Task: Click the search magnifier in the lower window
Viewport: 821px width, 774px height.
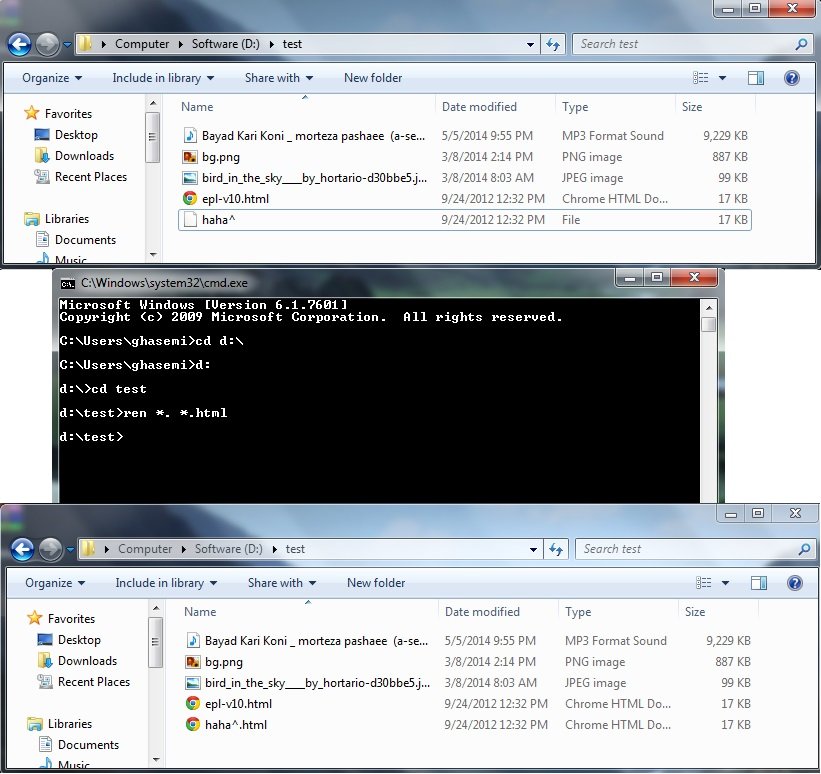Action: click(x=804, y=549)
